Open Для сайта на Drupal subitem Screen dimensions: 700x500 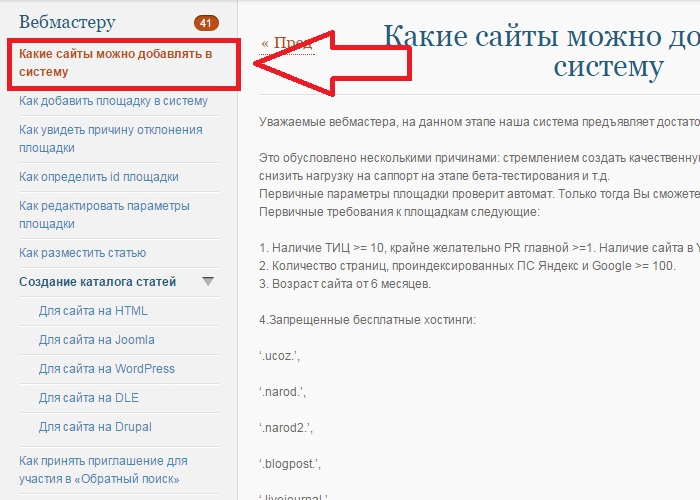95,427
